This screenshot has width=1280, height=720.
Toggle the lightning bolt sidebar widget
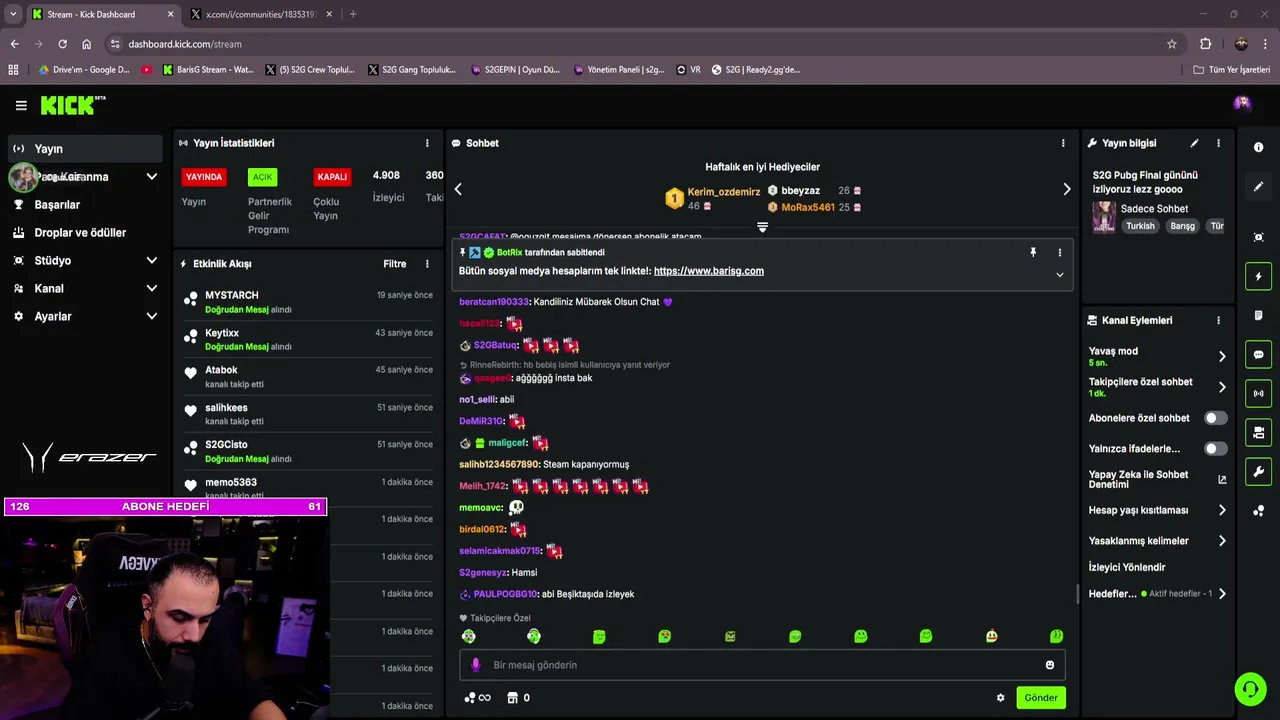(1258, 276)
